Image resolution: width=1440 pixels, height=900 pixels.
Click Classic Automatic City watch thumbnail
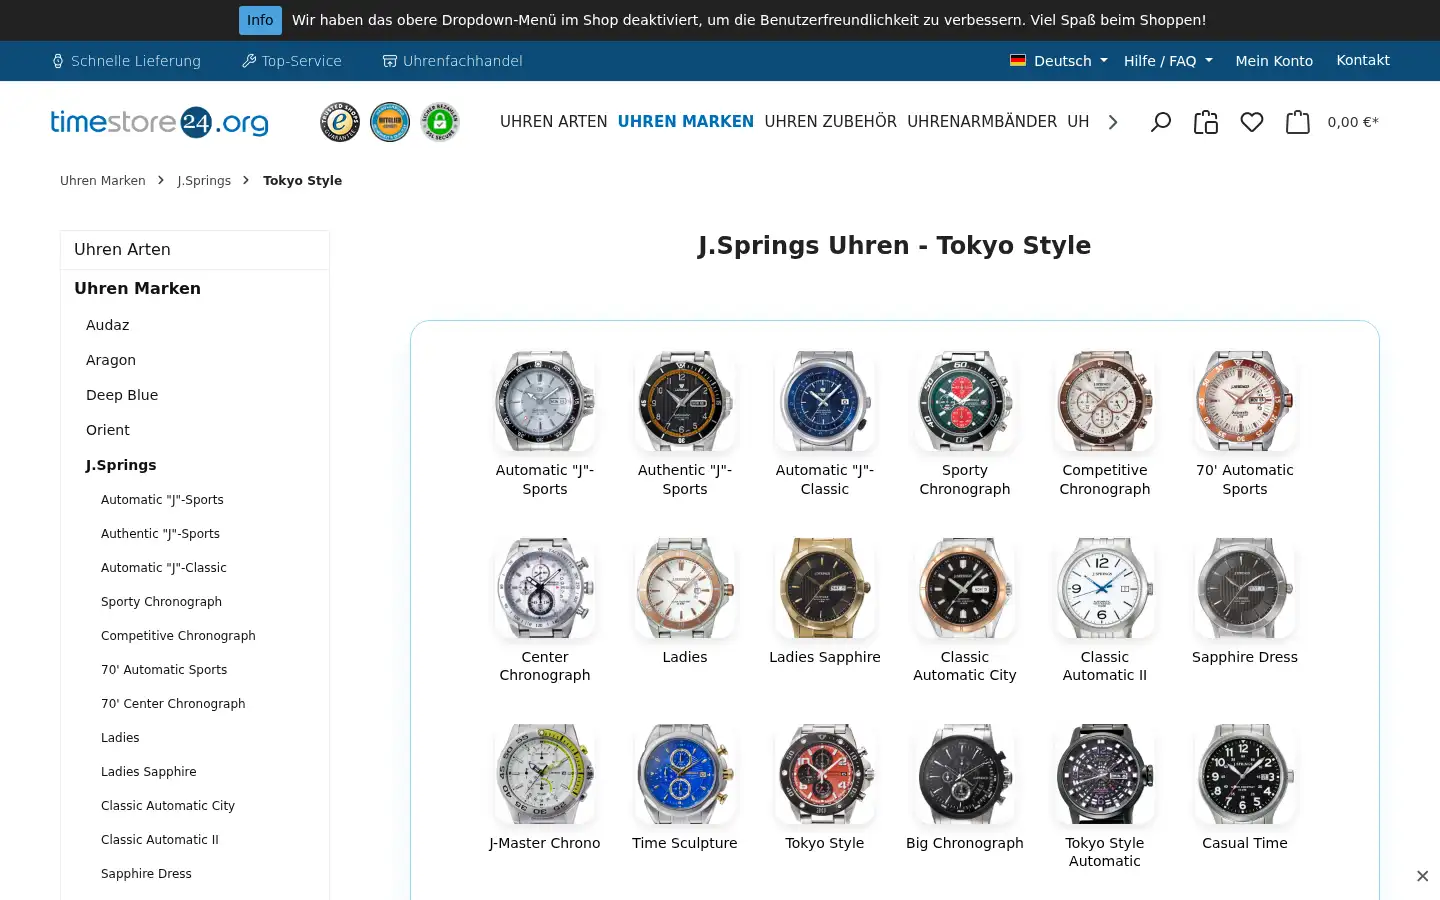(x=965, y=588)
